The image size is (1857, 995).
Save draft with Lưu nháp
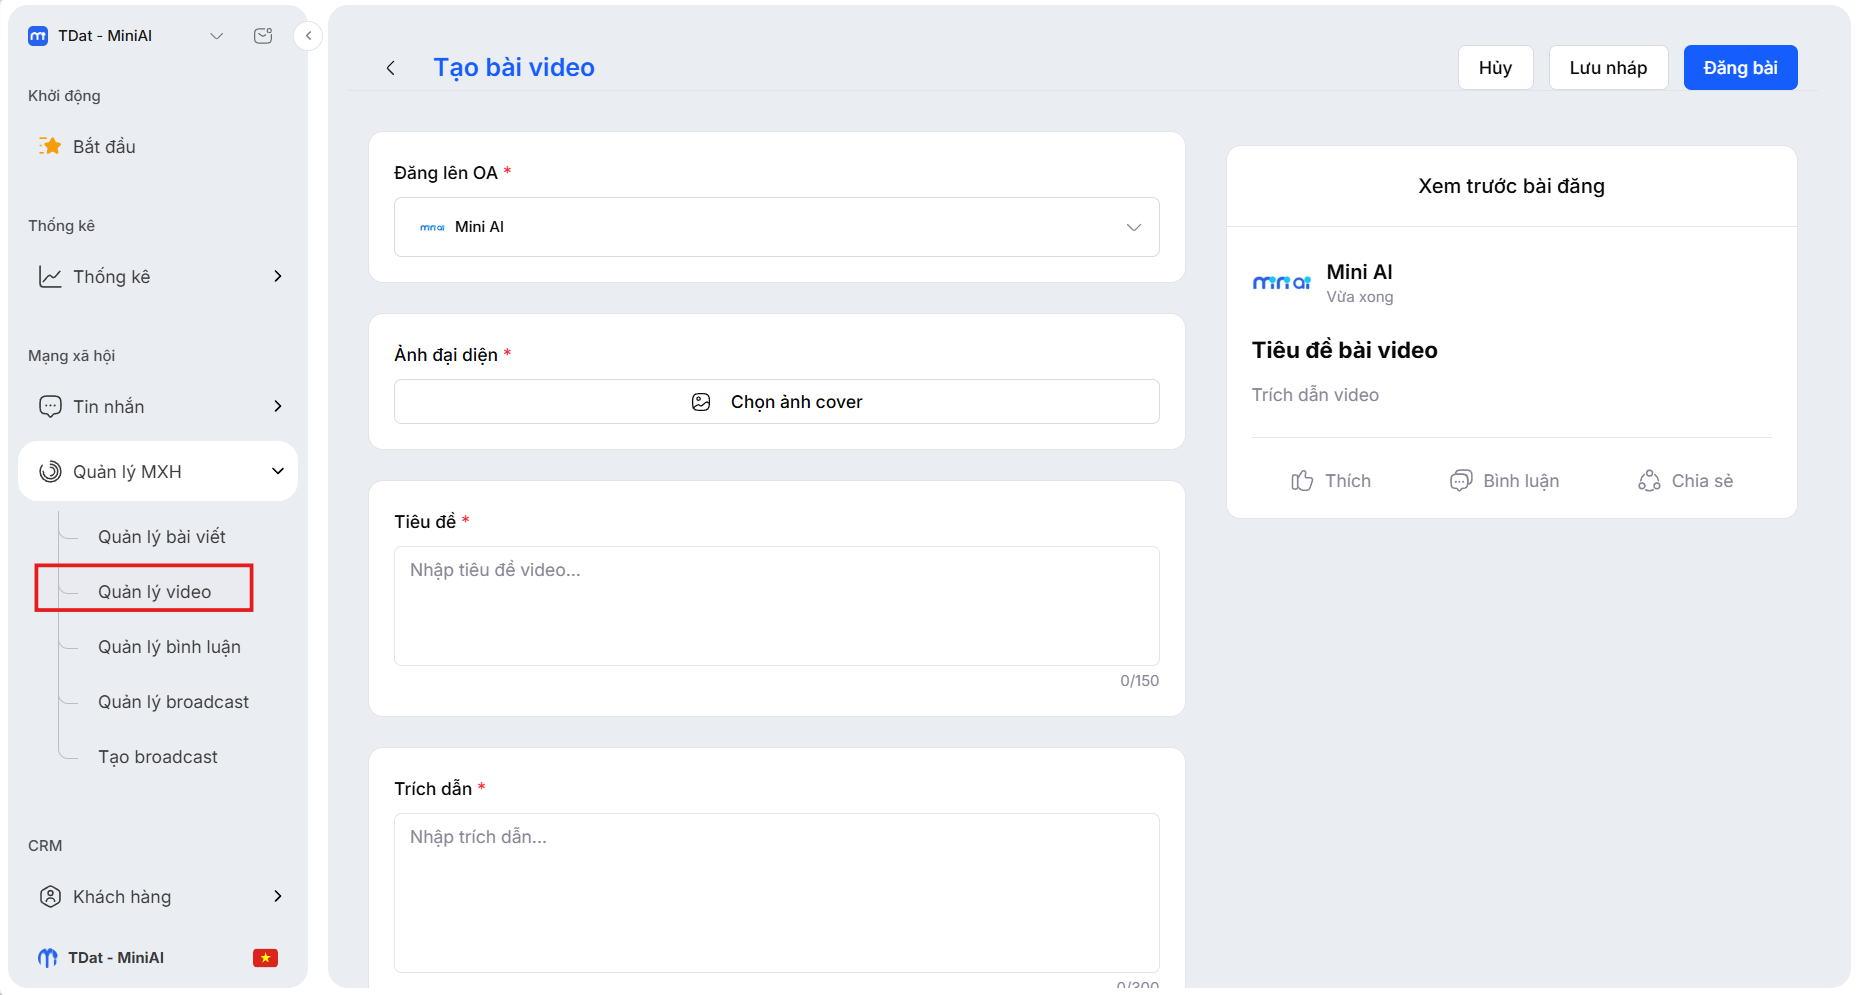[x=1608, y=68]
